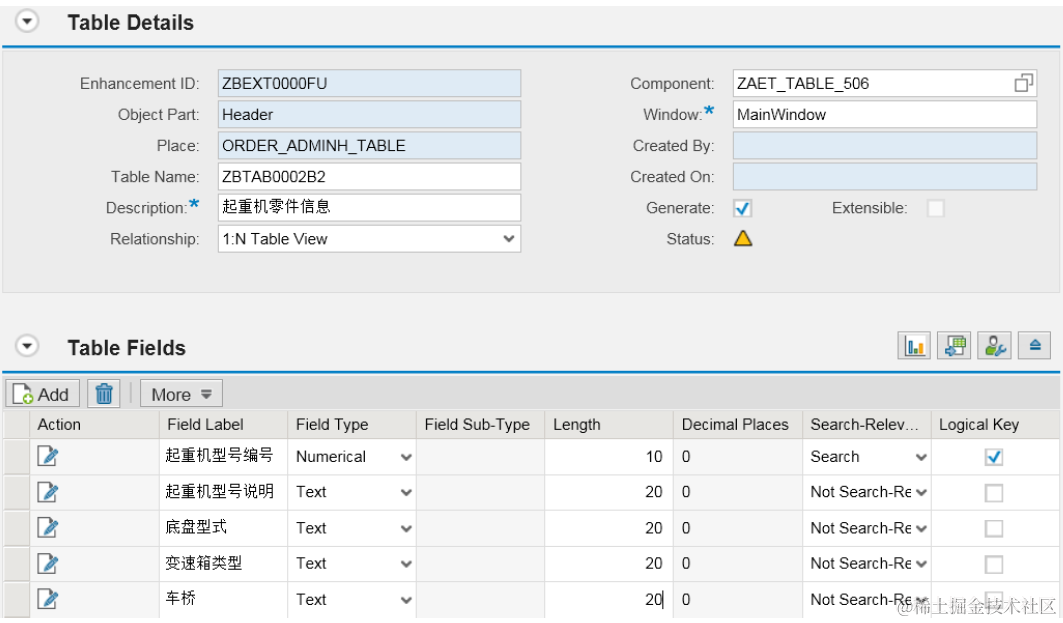
Task: Click the Enhancement ID field
Action: 369,83
